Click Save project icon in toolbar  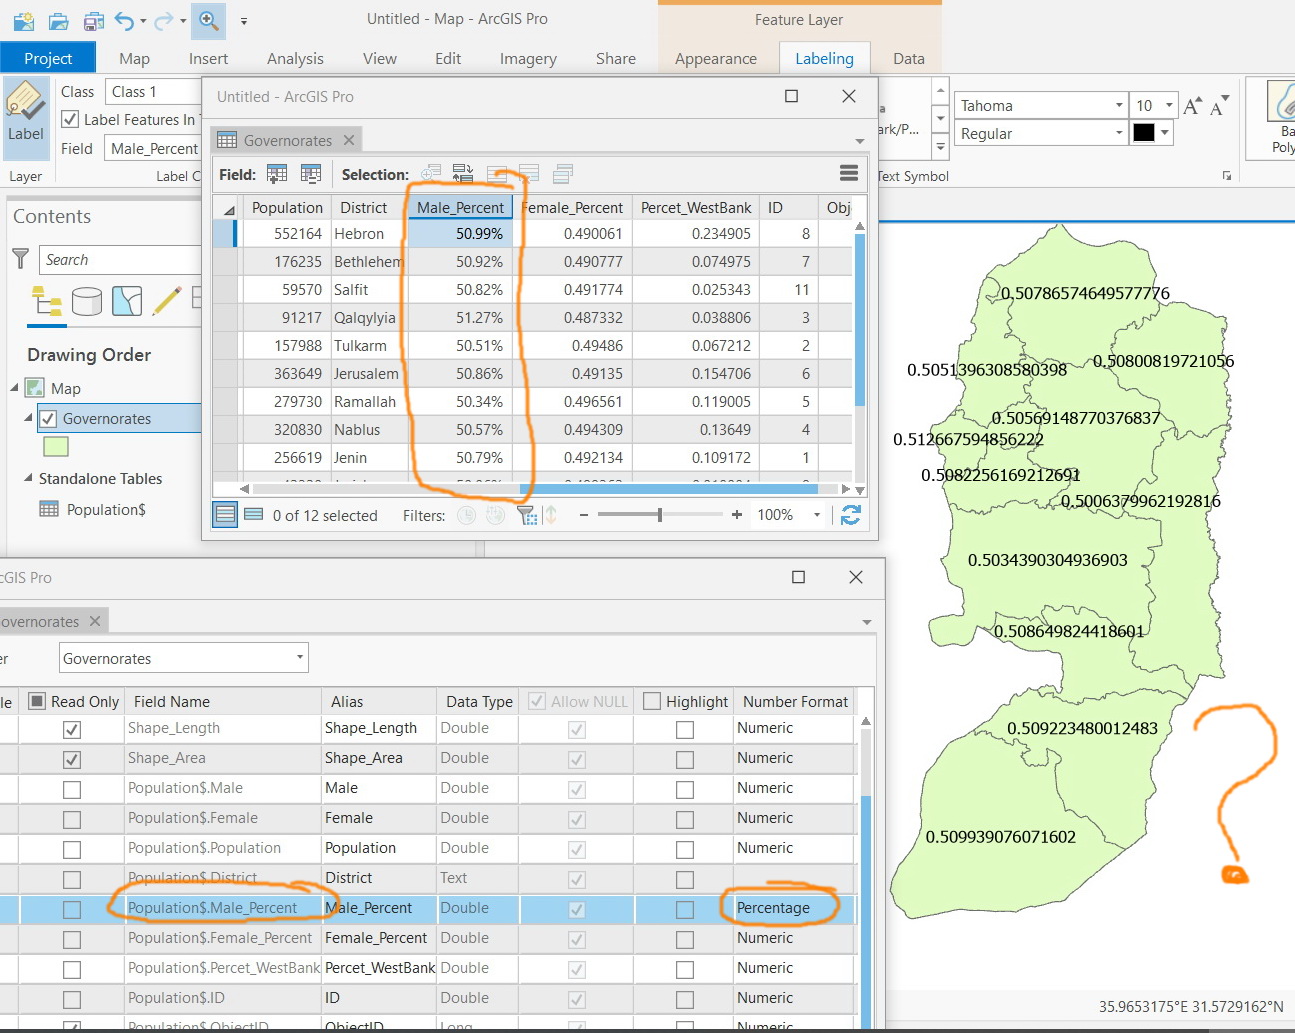click(x=93, y=20)
